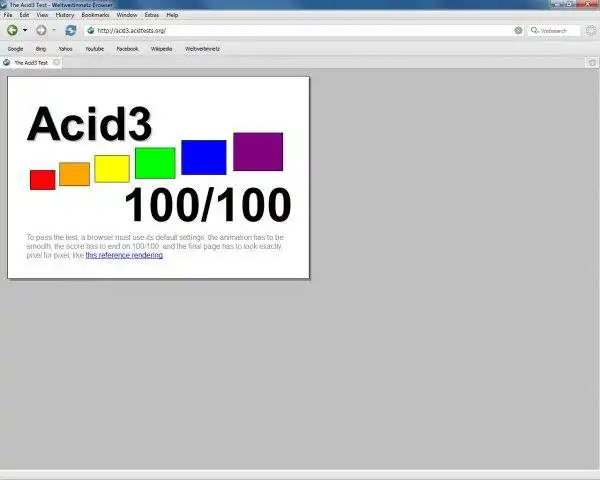Open the Window menu
This screenshot has height=480, width=600.
pos(127,15)
